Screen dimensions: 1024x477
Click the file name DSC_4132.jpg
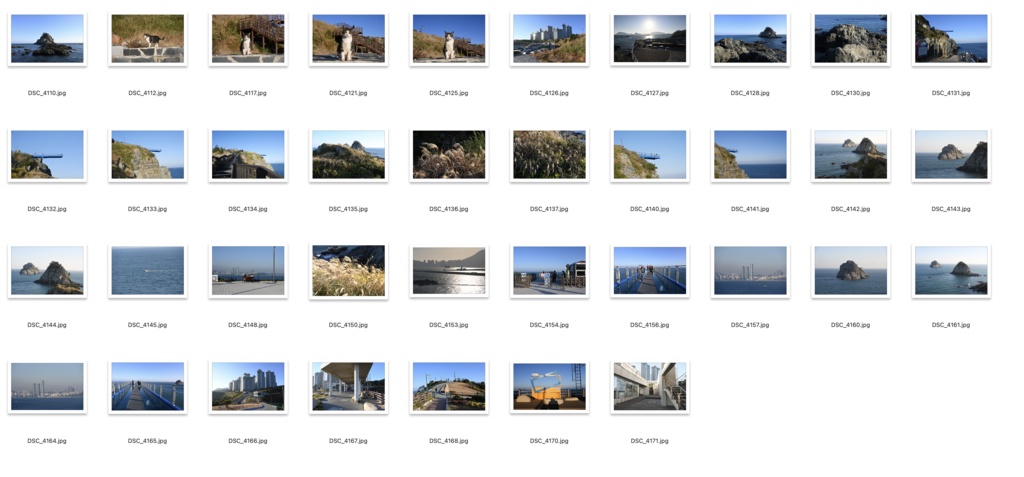click(47, 209)
